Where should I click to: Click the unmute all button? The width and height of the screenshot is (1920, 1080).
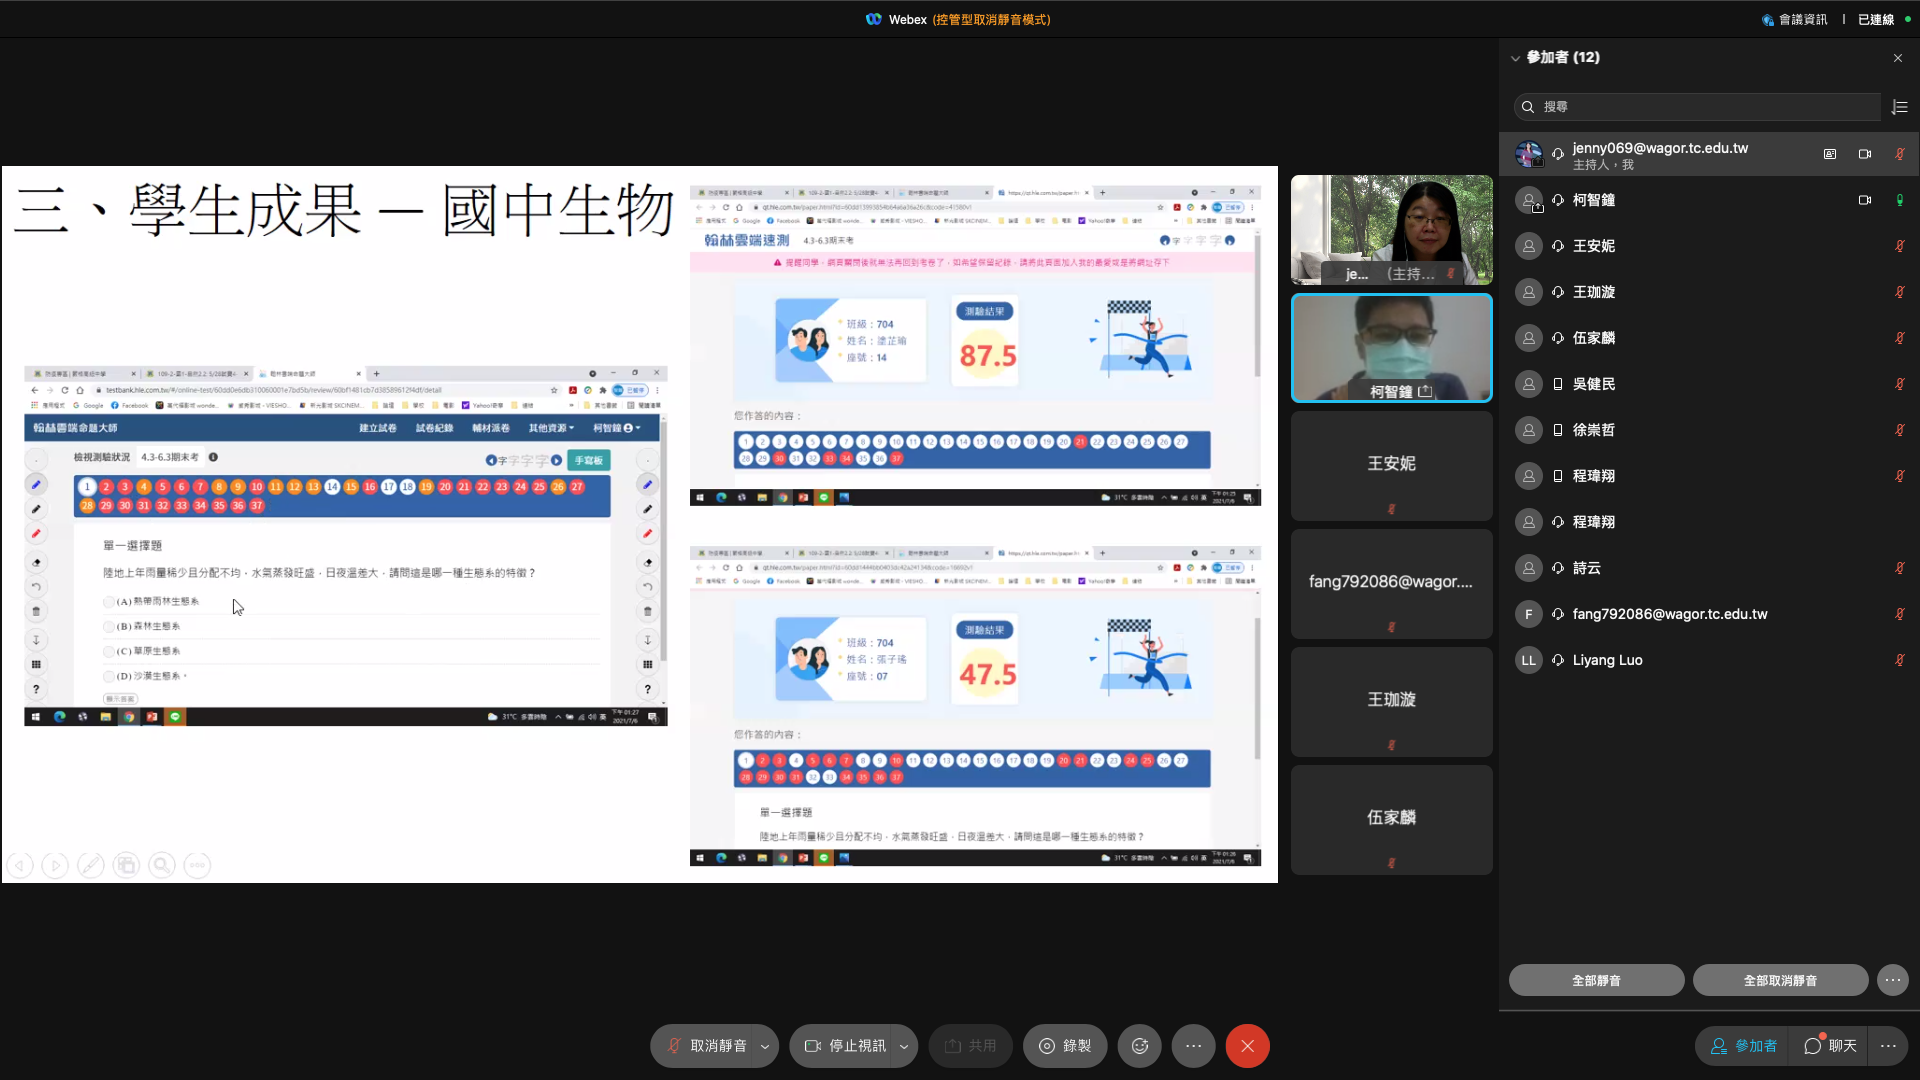coord(1780,980)
